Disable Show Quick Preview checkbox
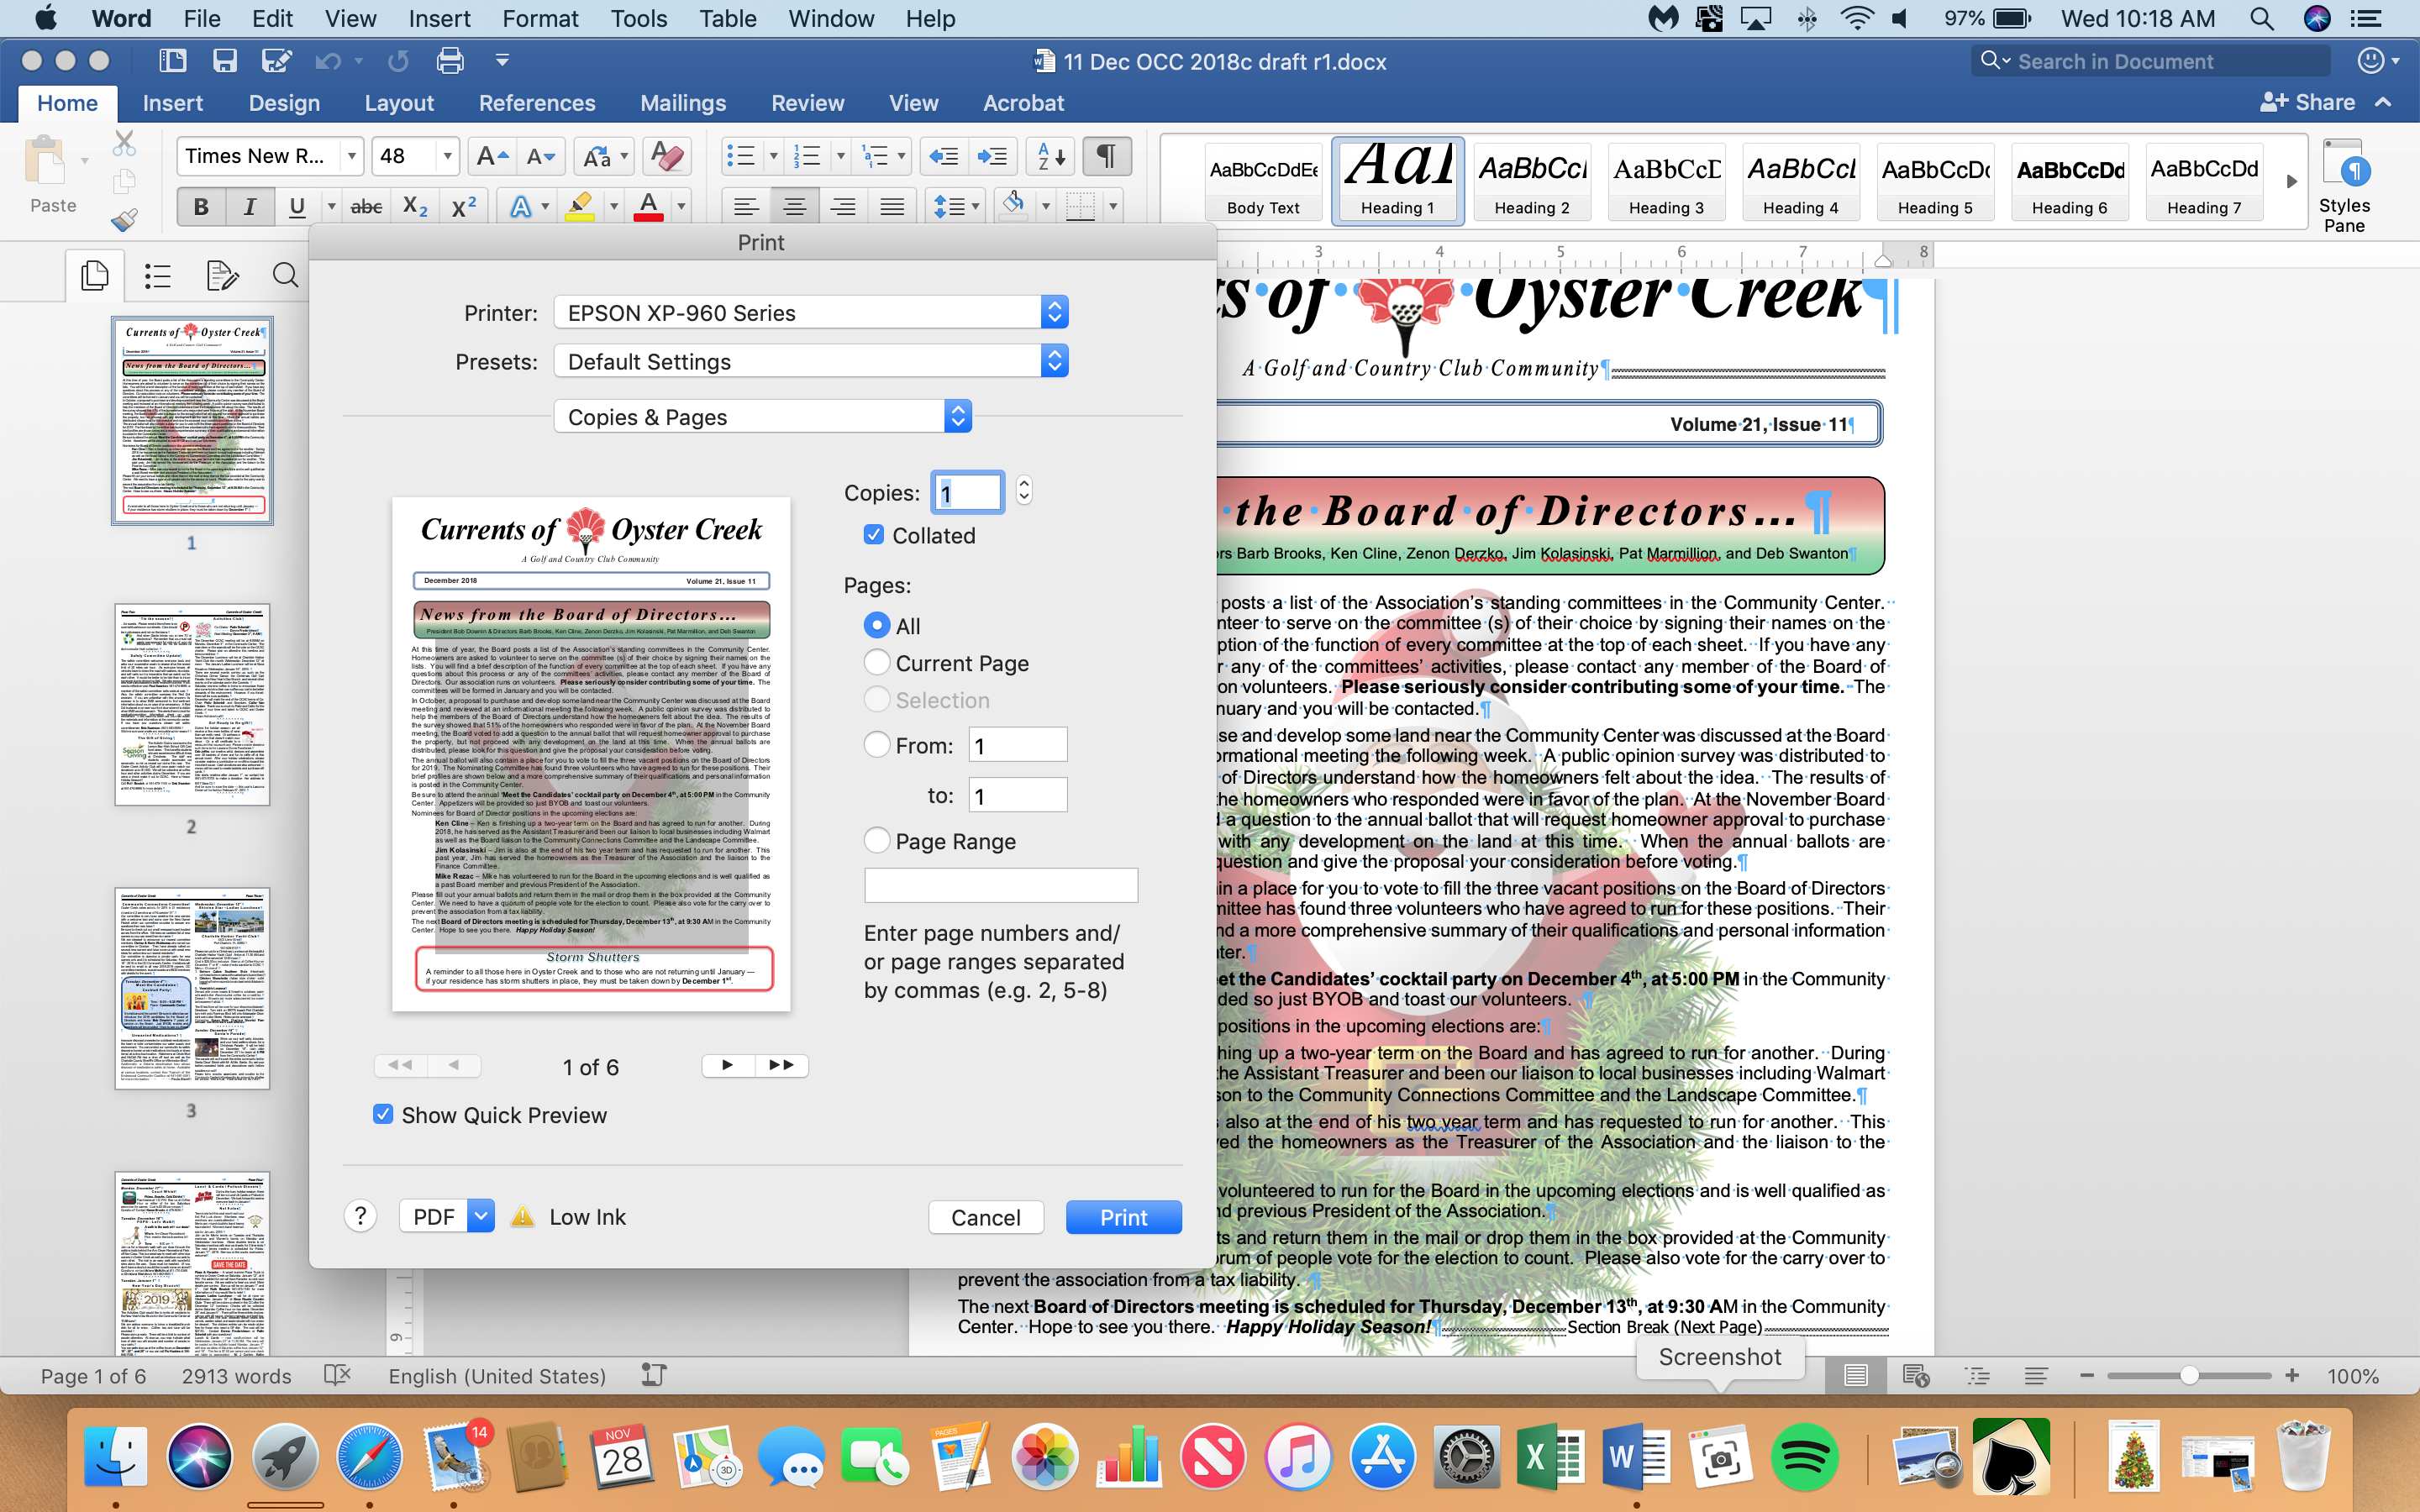2420x1512 pixels. (x=383, y=1114)
